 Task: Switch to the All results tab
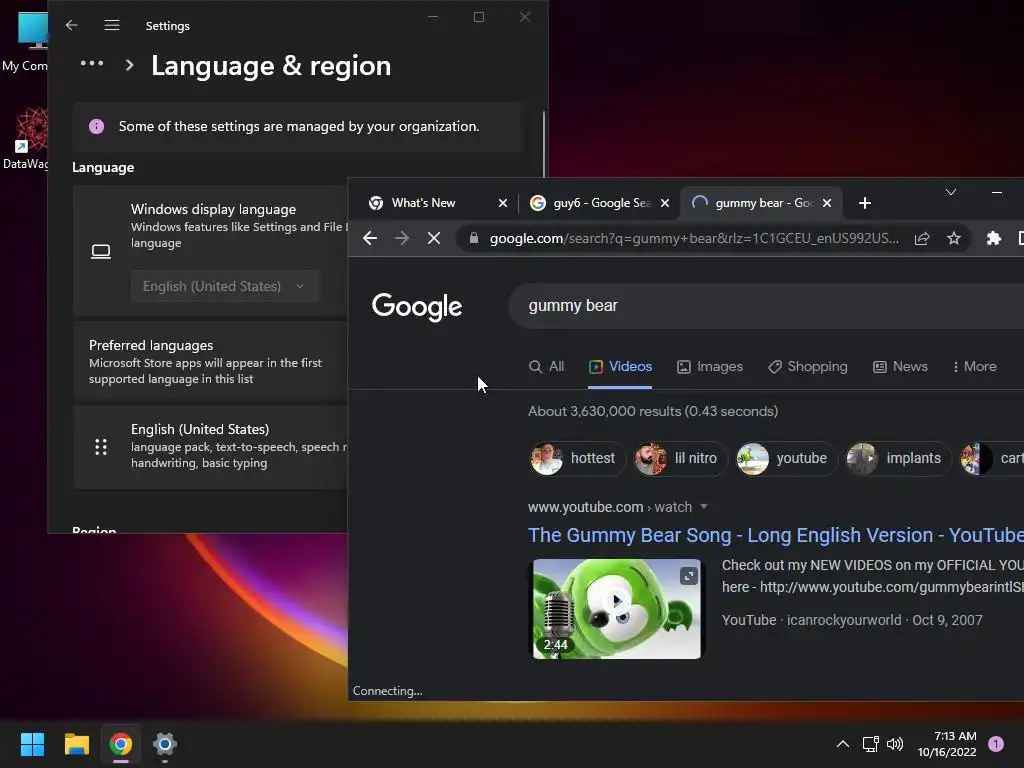point(546,366)
